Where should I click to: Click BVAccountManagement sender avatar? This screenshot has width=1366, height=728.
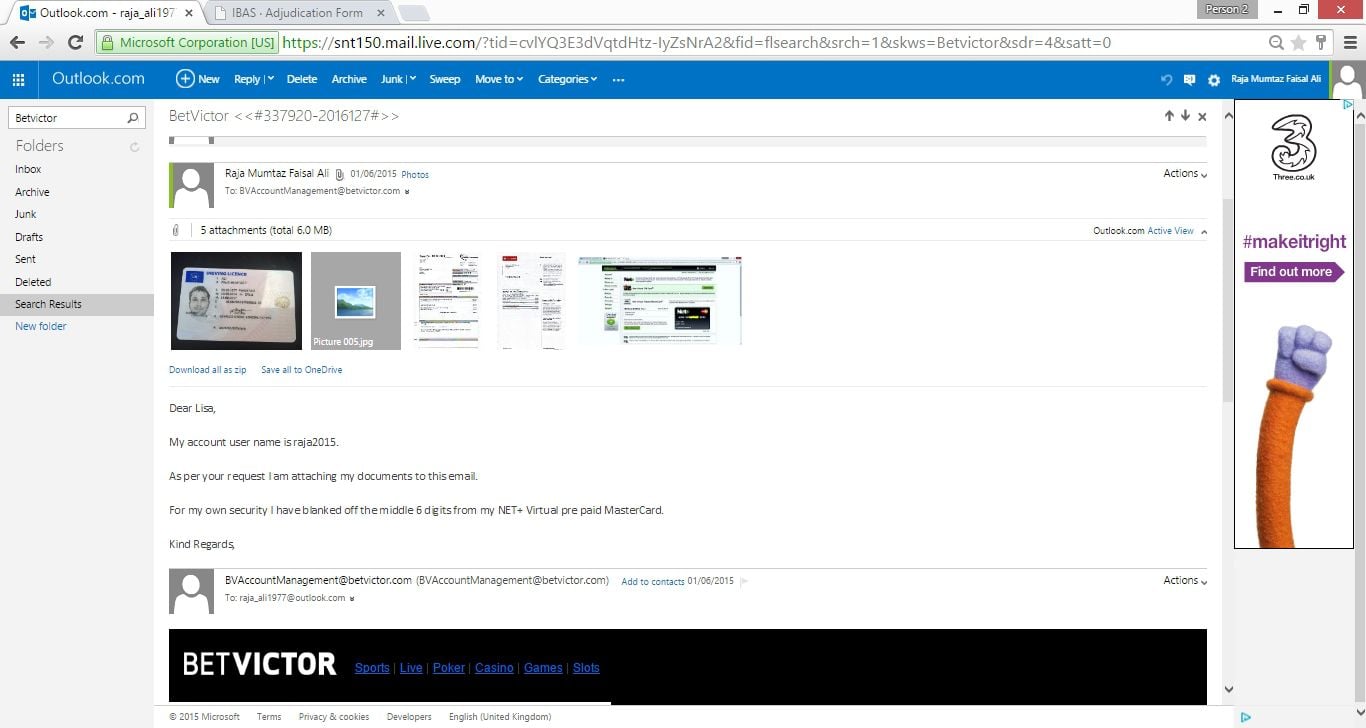pyautogui.click(x=192, y=592)
